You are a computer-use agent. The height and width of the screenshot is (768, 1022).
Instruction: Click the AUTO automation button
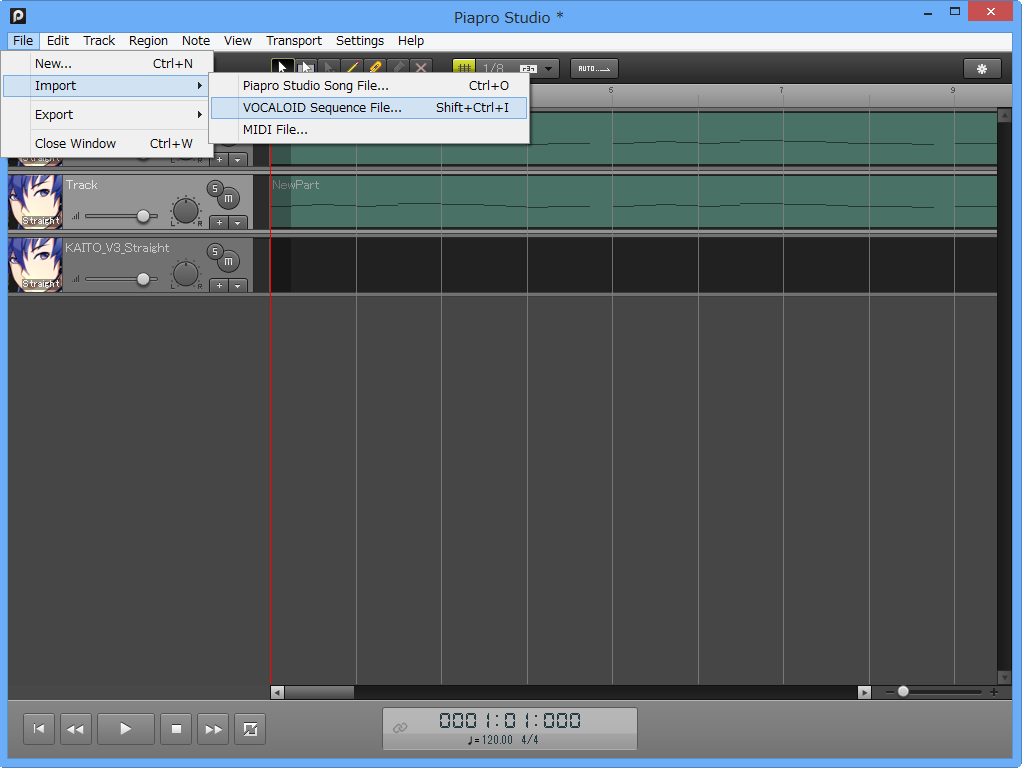[594, 68]
